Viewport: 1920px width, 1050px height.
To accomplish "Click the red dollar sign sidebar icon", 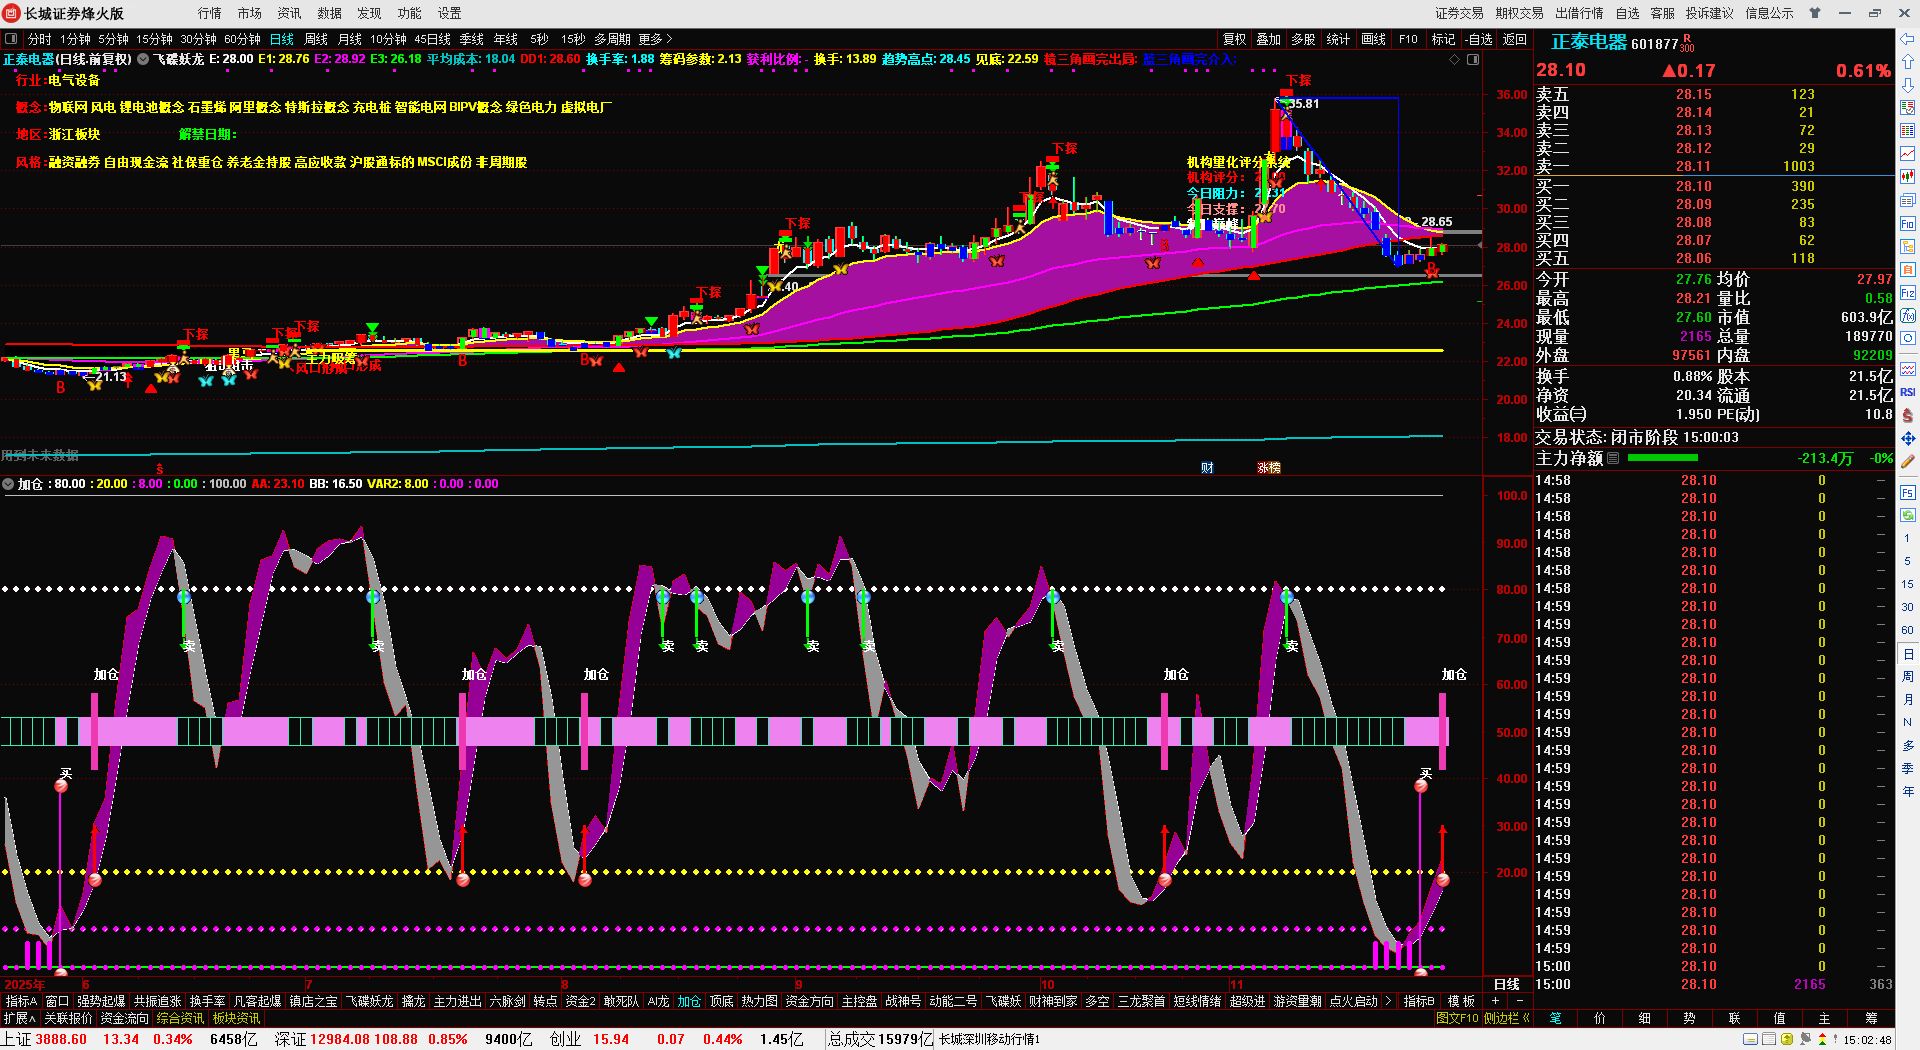I will [1908, 415].
